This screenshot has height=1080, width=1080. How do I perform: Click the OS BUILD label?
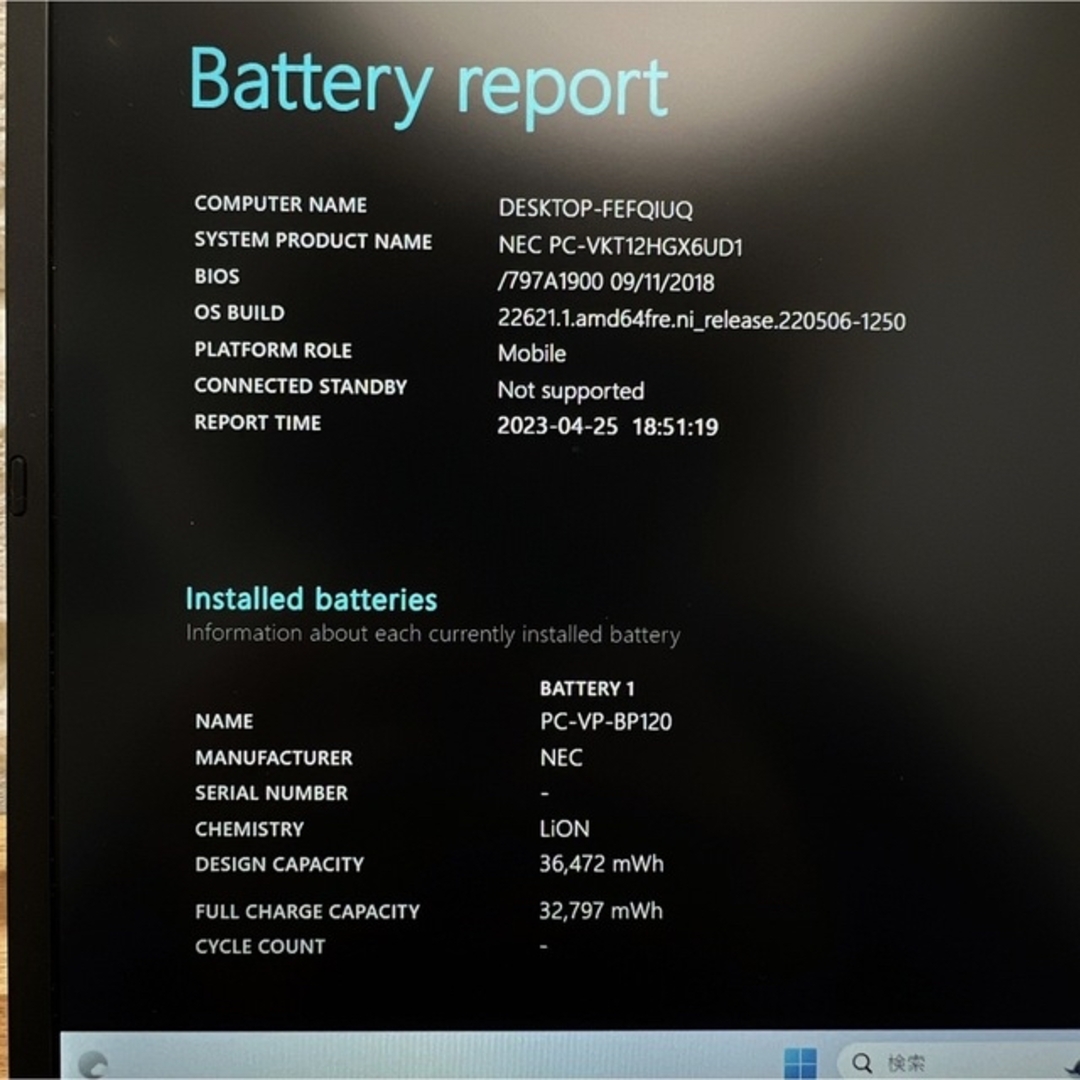click(239, 313)
